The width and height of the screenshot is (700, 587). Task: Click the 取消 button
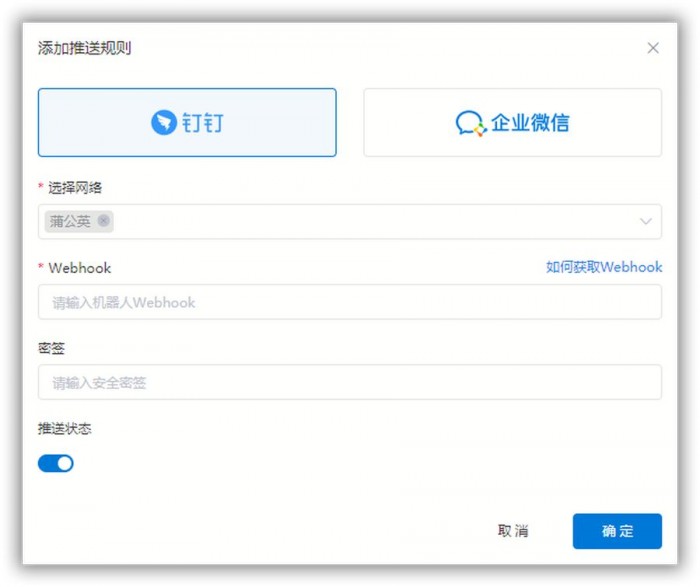(x=513, y=531)
